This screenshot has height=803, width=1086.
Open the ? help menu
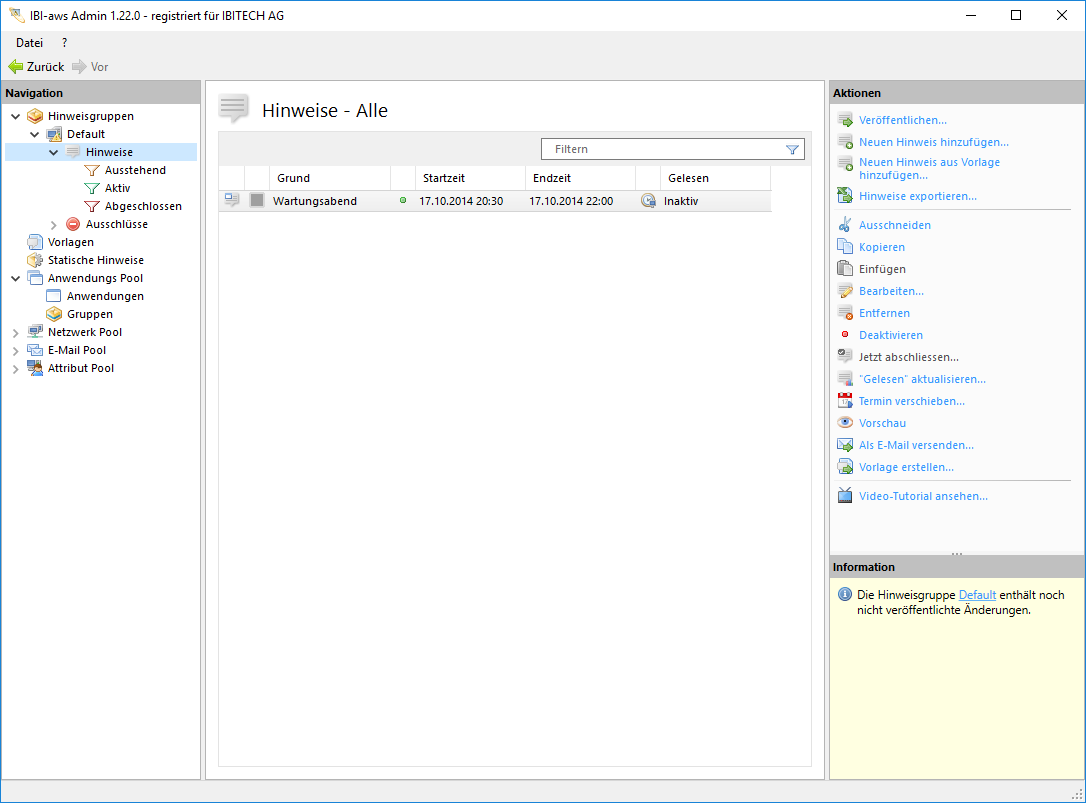click(x=65, y=43)
